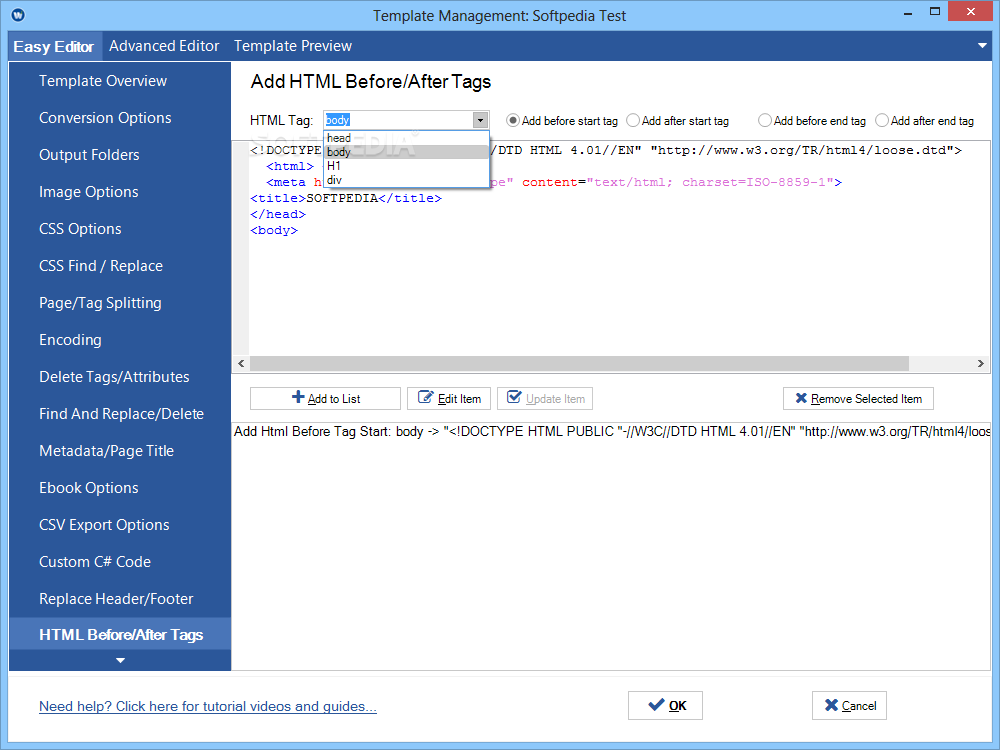This screenshot has width=1000, height=750.
Task: Open the HTML Tag dropdown arrow
Action: pos(480,120)
